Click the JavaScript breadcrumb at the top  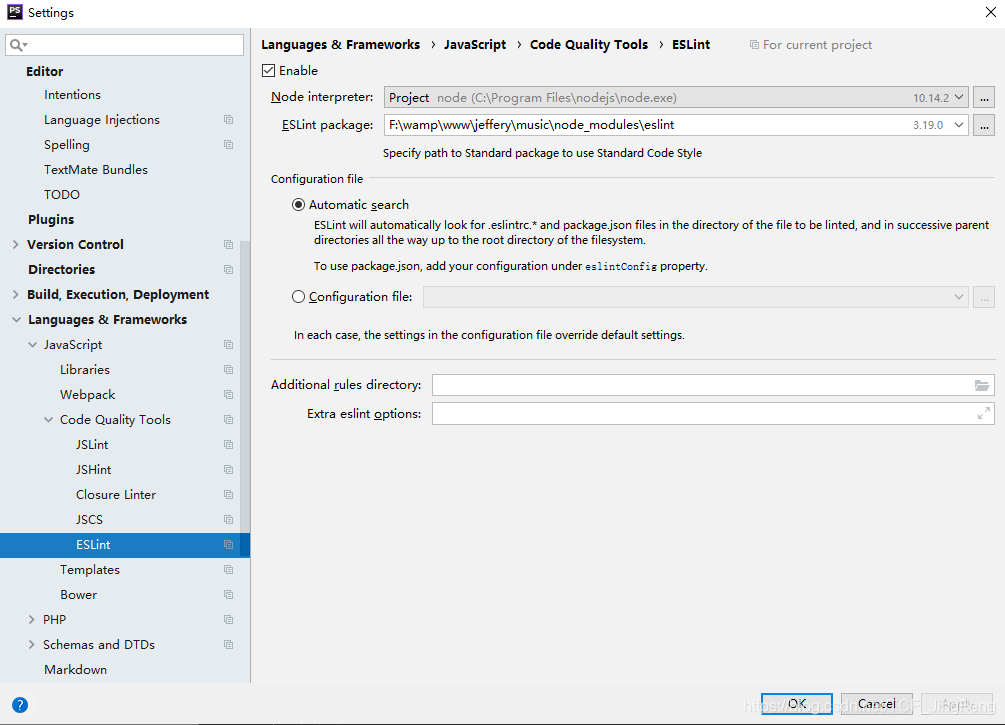tap(475, 44)
